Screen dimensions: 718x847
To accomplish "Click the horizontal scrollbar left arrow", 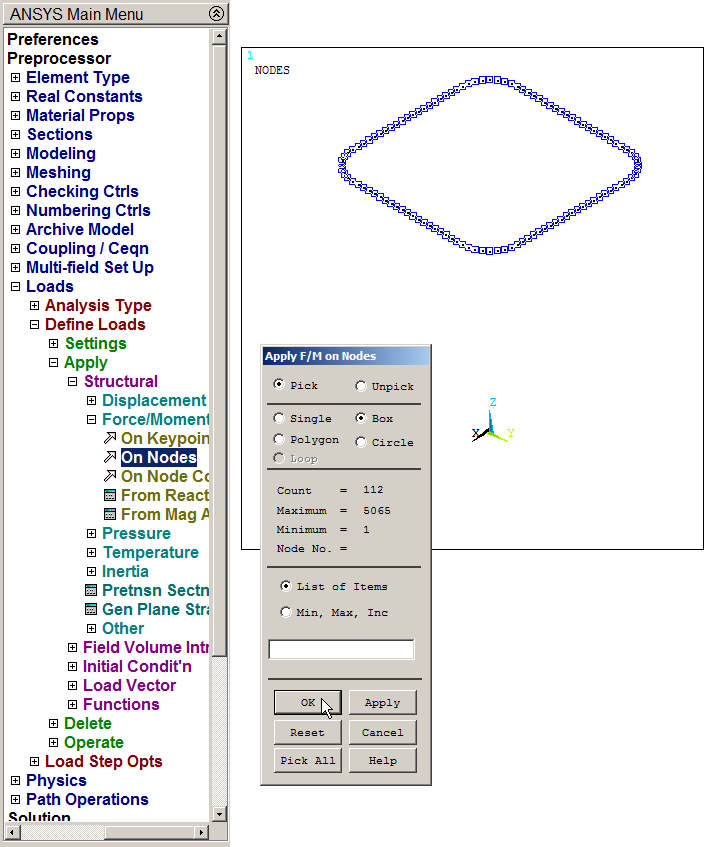I will pyautogui.click(x=11, y=832).
